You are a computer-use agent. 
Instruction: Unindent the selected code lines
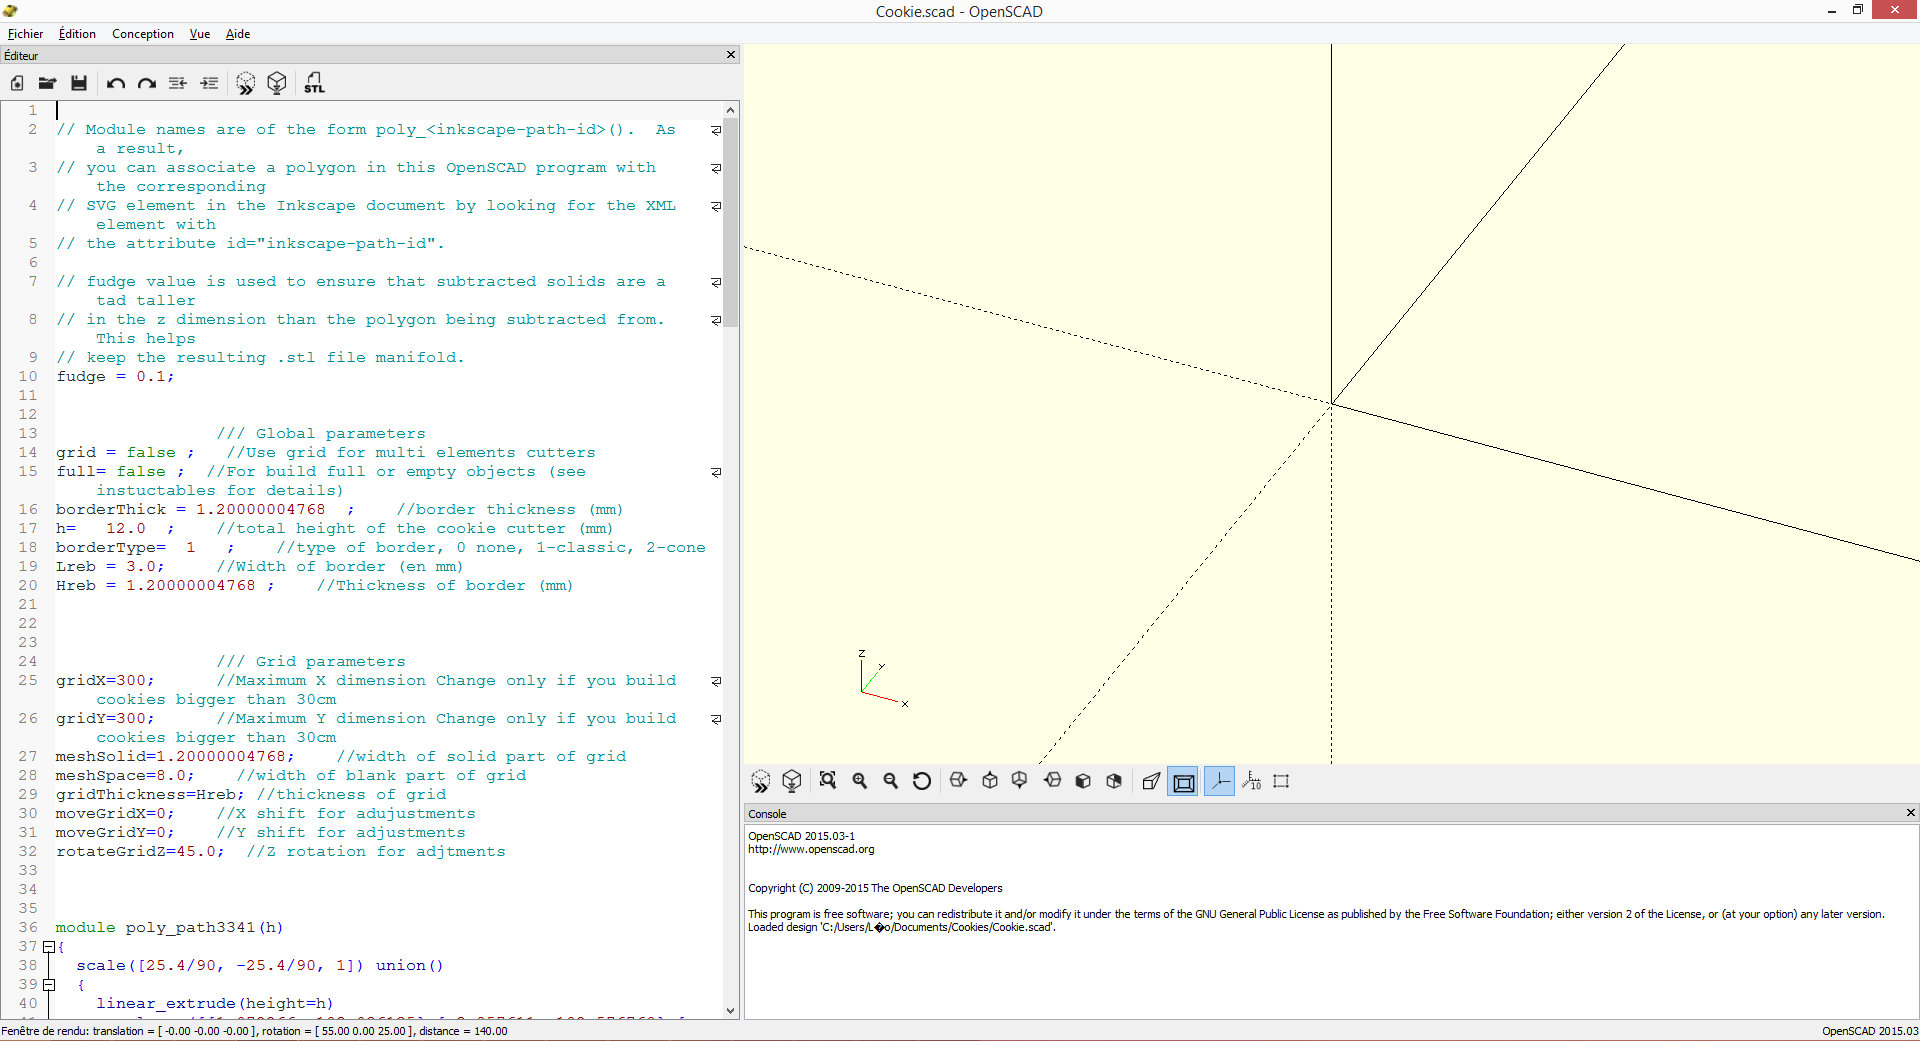pos(178,83)
